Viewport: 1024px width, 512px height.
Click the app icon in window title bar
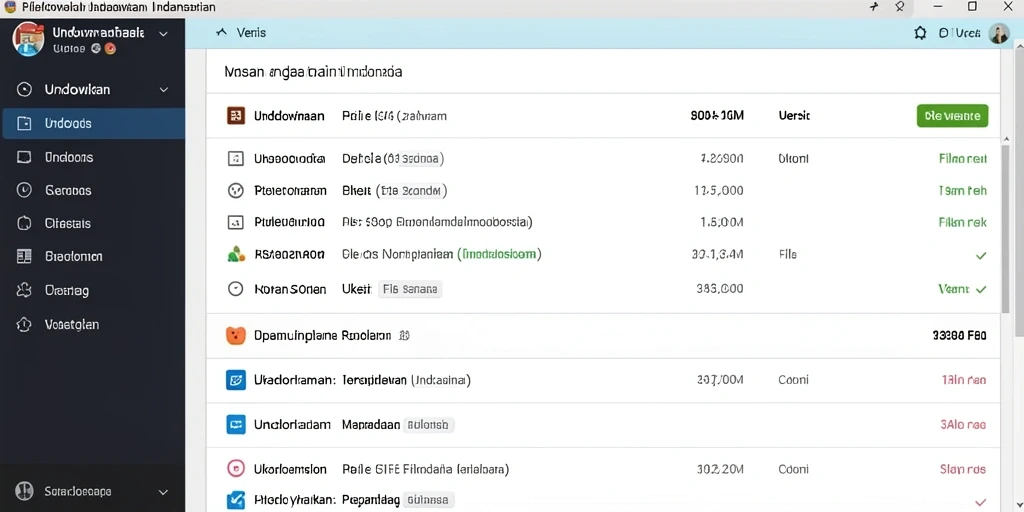point(10,7)
